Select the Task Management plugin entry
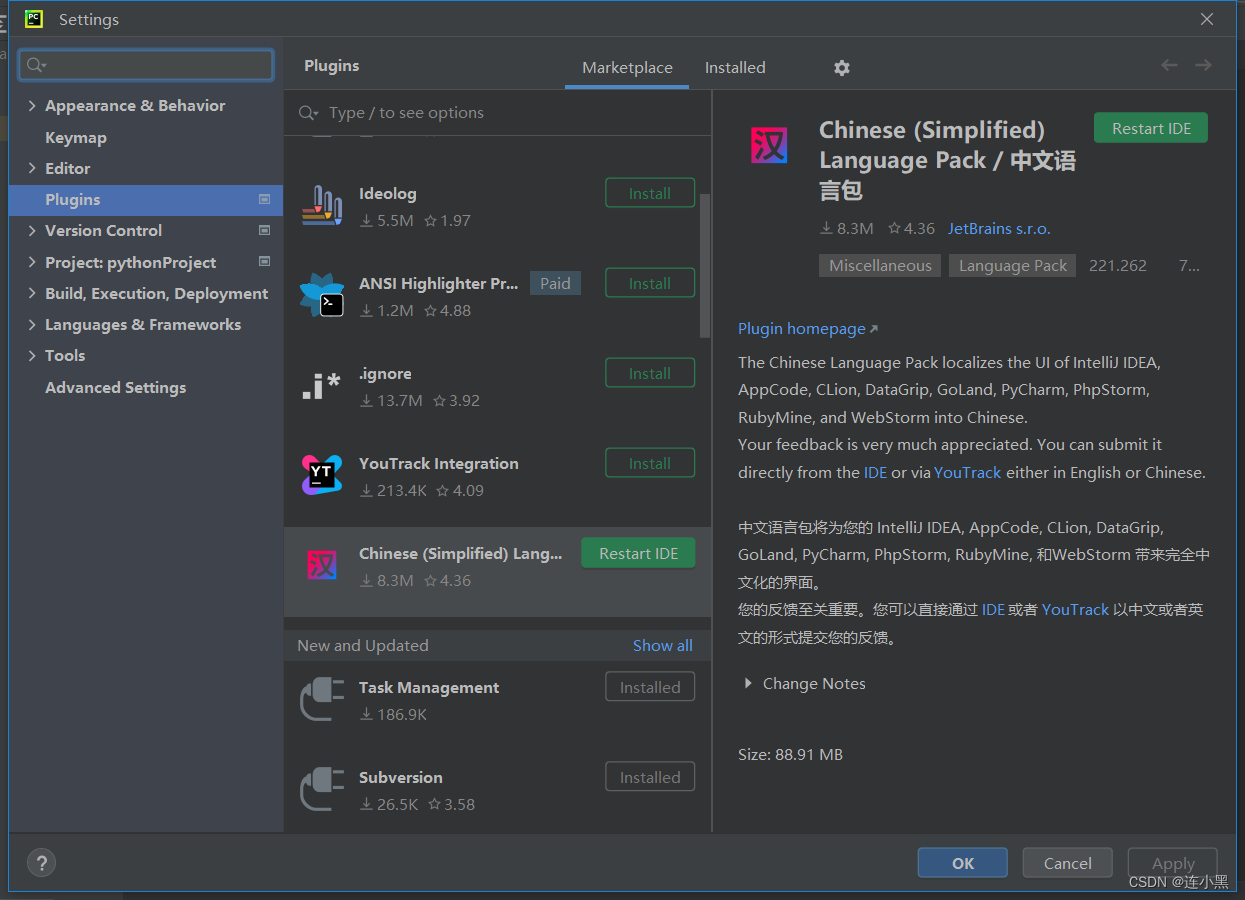1245x900 pixels. 498,699
